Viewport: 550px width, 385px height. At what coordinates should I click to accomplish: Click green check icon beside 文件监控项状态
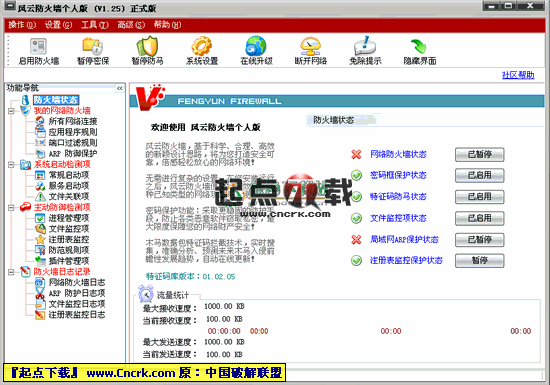click(356, 218)
